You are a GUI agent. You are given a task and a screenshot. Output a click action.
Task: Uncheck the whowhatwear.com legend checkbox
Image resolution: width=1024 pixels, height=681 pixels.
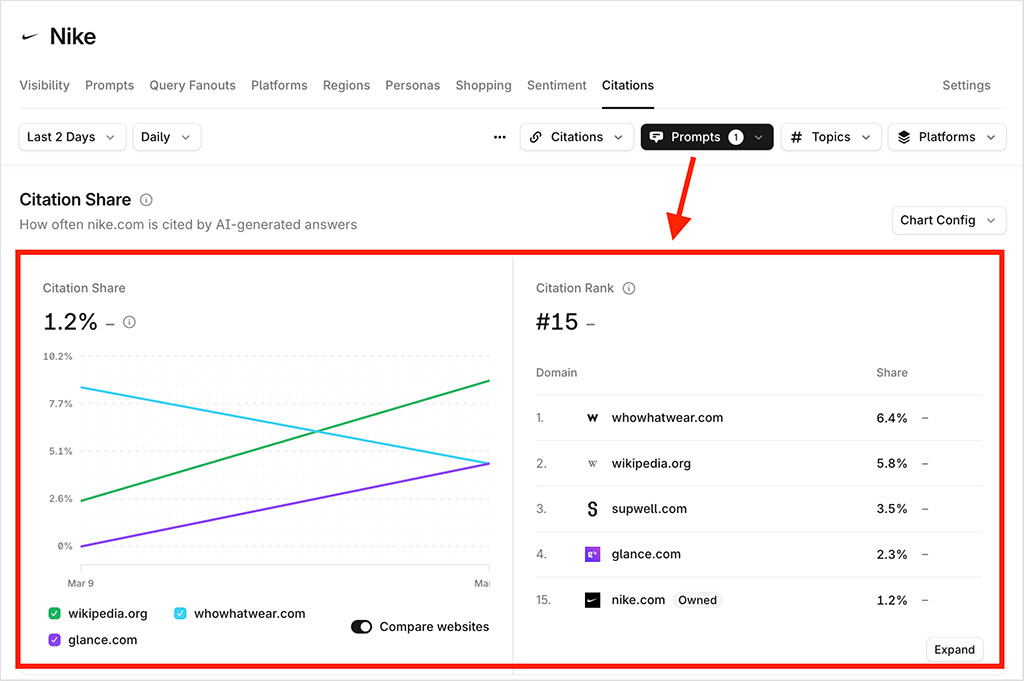(180, 614)
